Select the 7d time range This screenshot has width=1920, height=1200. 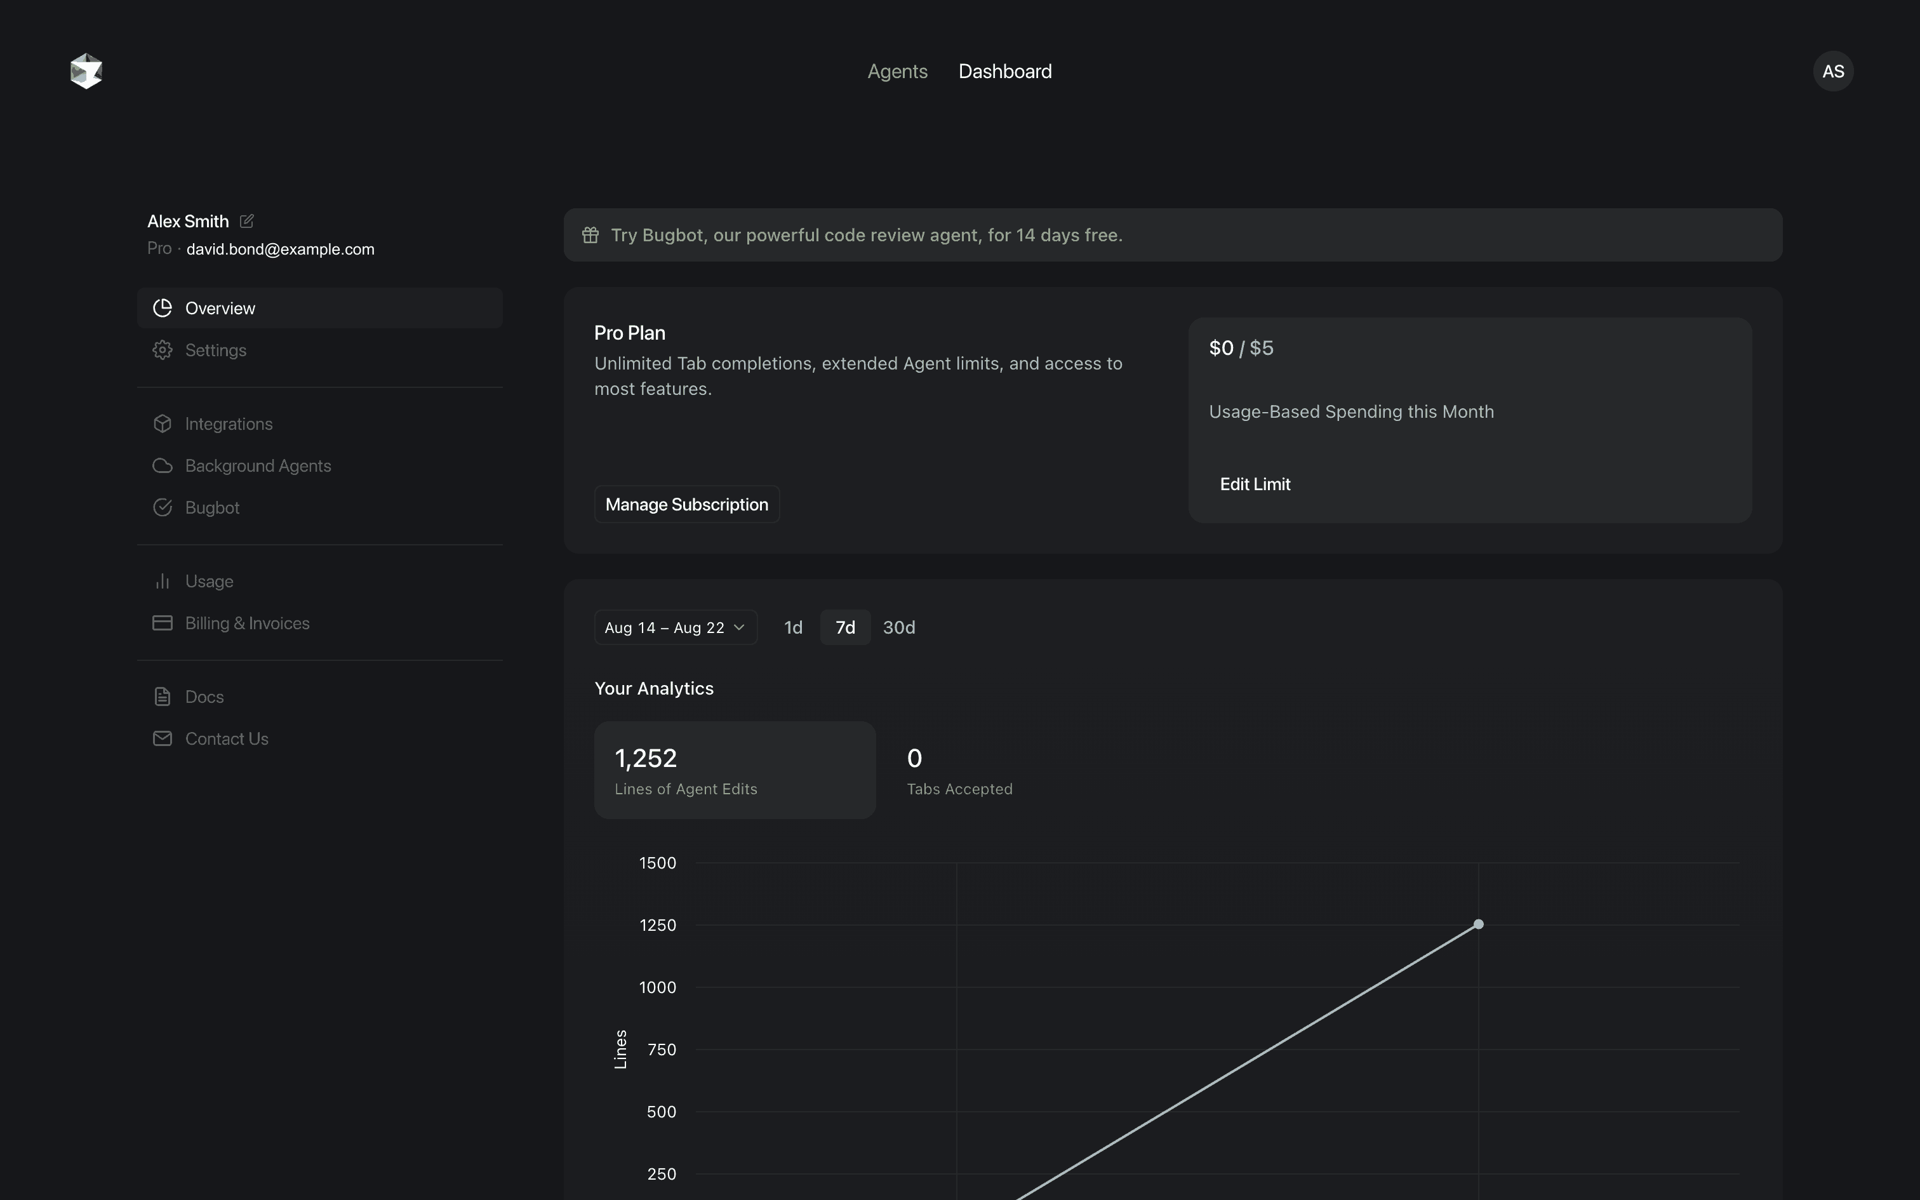coord(845,628)
